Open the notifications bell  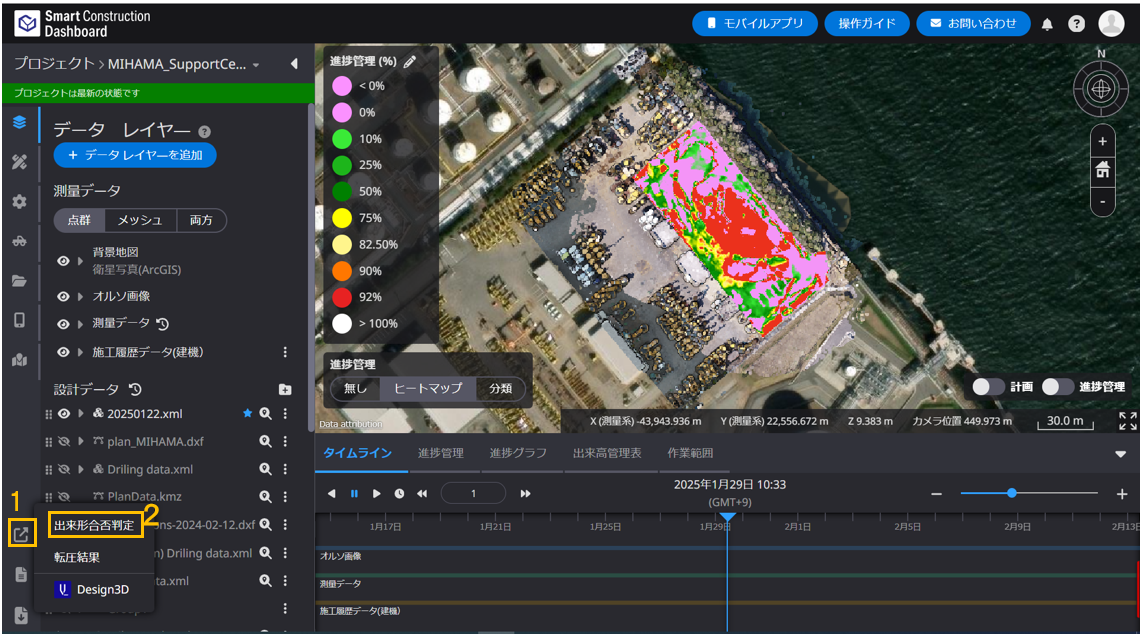[x=1047, y=24]
